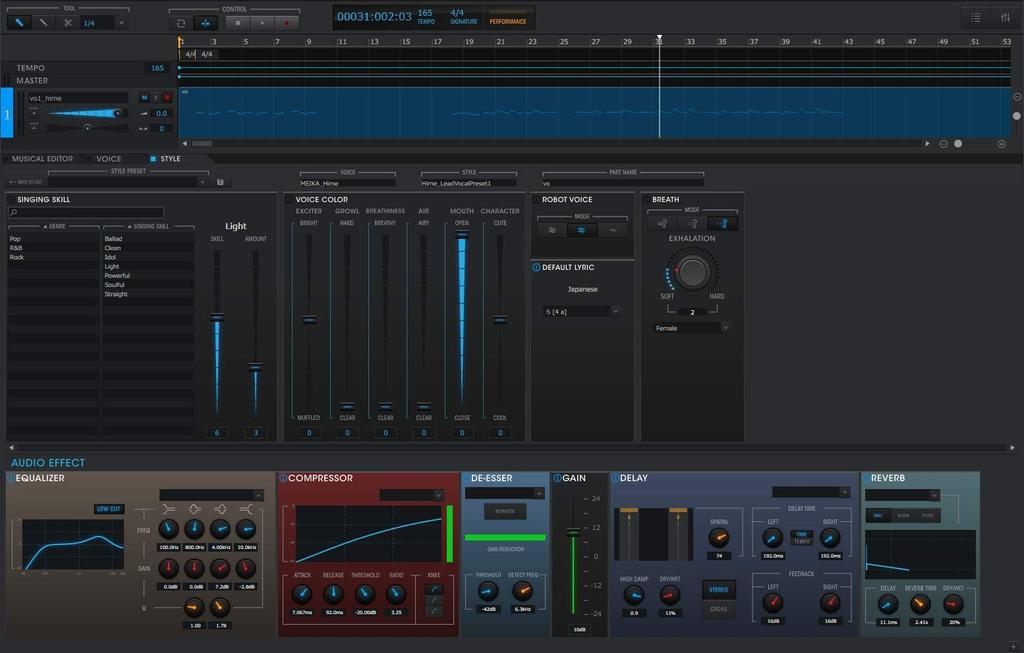The height and width of the screenshot is (653, 1024).
Task: Click the De-Esser Monitor button
Action: (505, 511)
